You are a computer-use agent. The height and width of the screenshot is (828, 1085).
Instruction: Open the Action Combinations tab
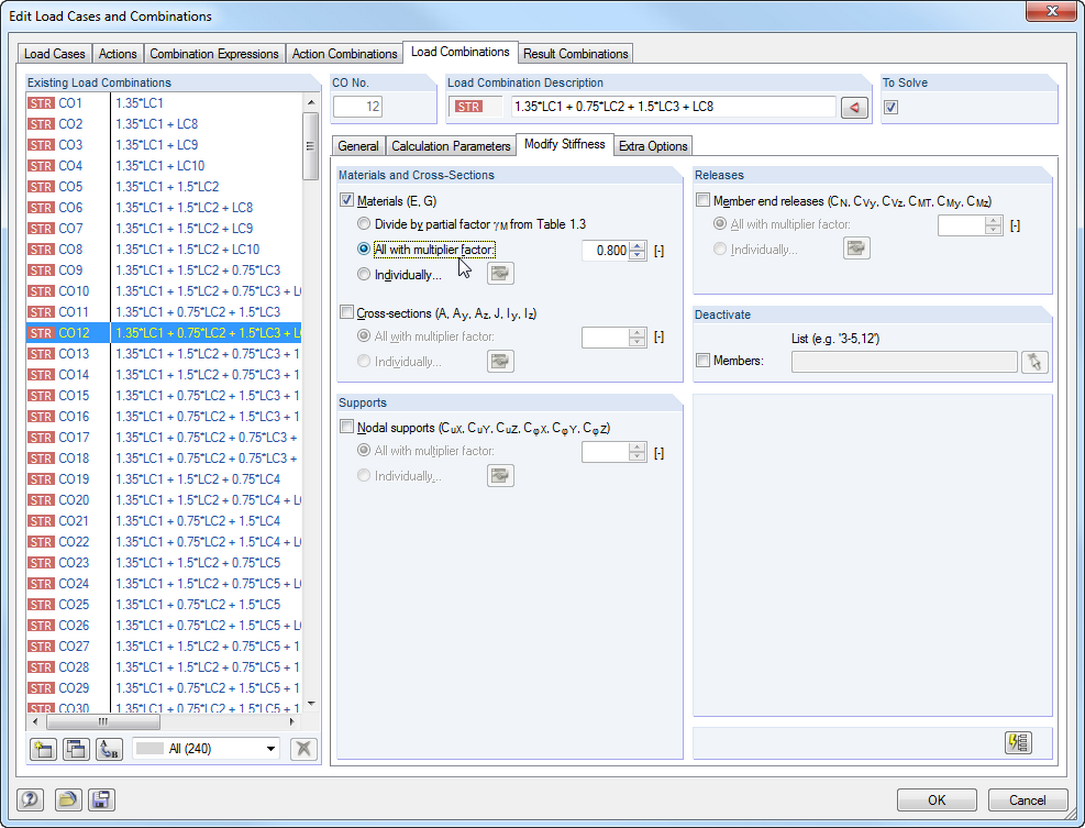(x=345, y=54)
